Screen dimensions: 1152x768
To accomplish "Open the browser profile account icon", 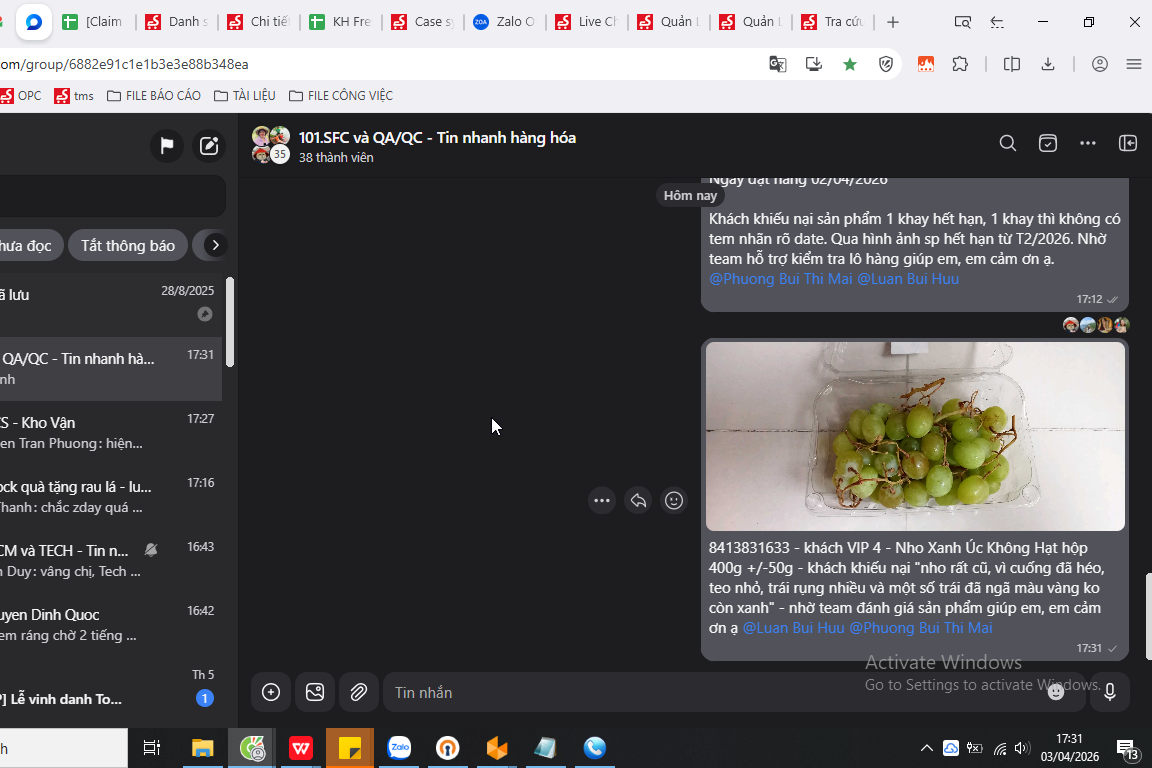I will pyautogui.click(x=1100, y=65).
